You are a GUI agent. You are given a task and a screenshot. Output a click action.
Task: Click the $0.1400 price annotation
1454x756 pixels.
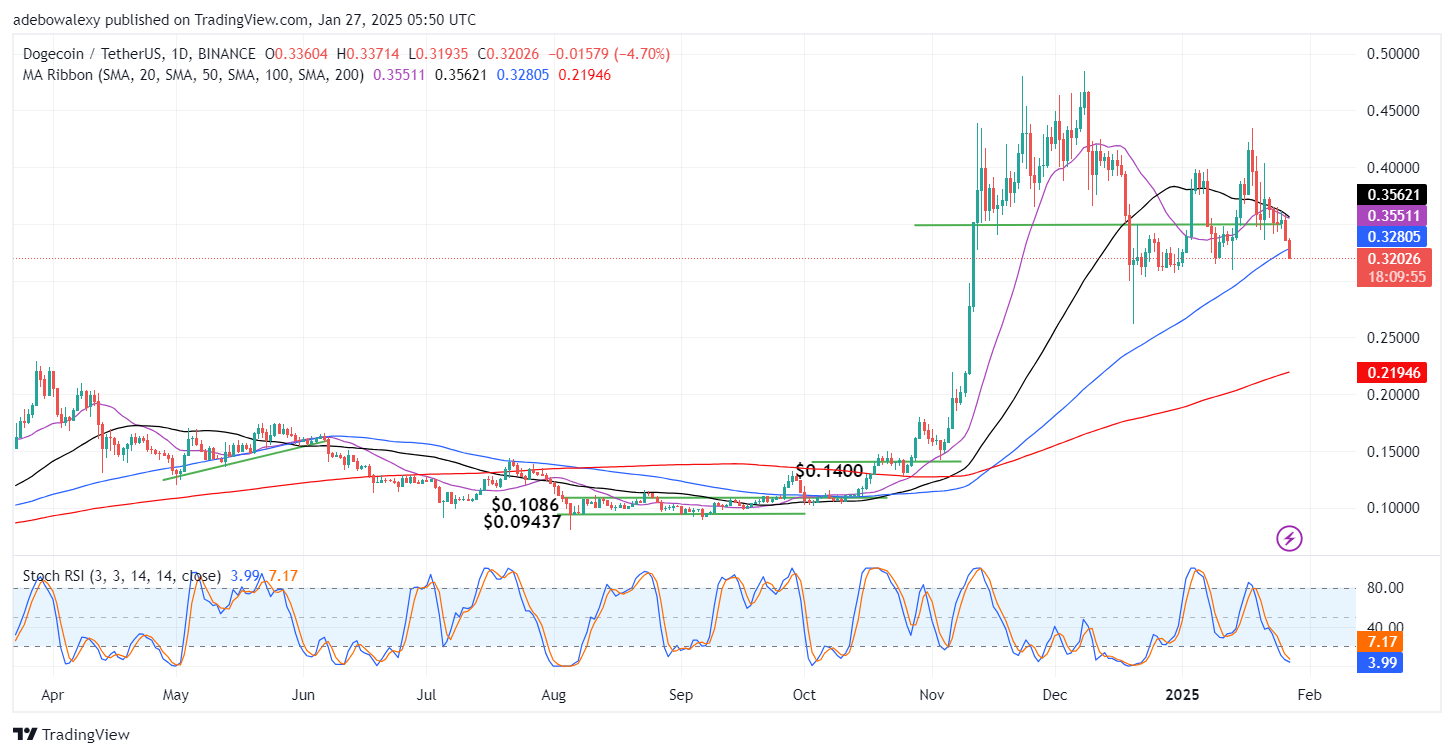[x=829, y=470]
